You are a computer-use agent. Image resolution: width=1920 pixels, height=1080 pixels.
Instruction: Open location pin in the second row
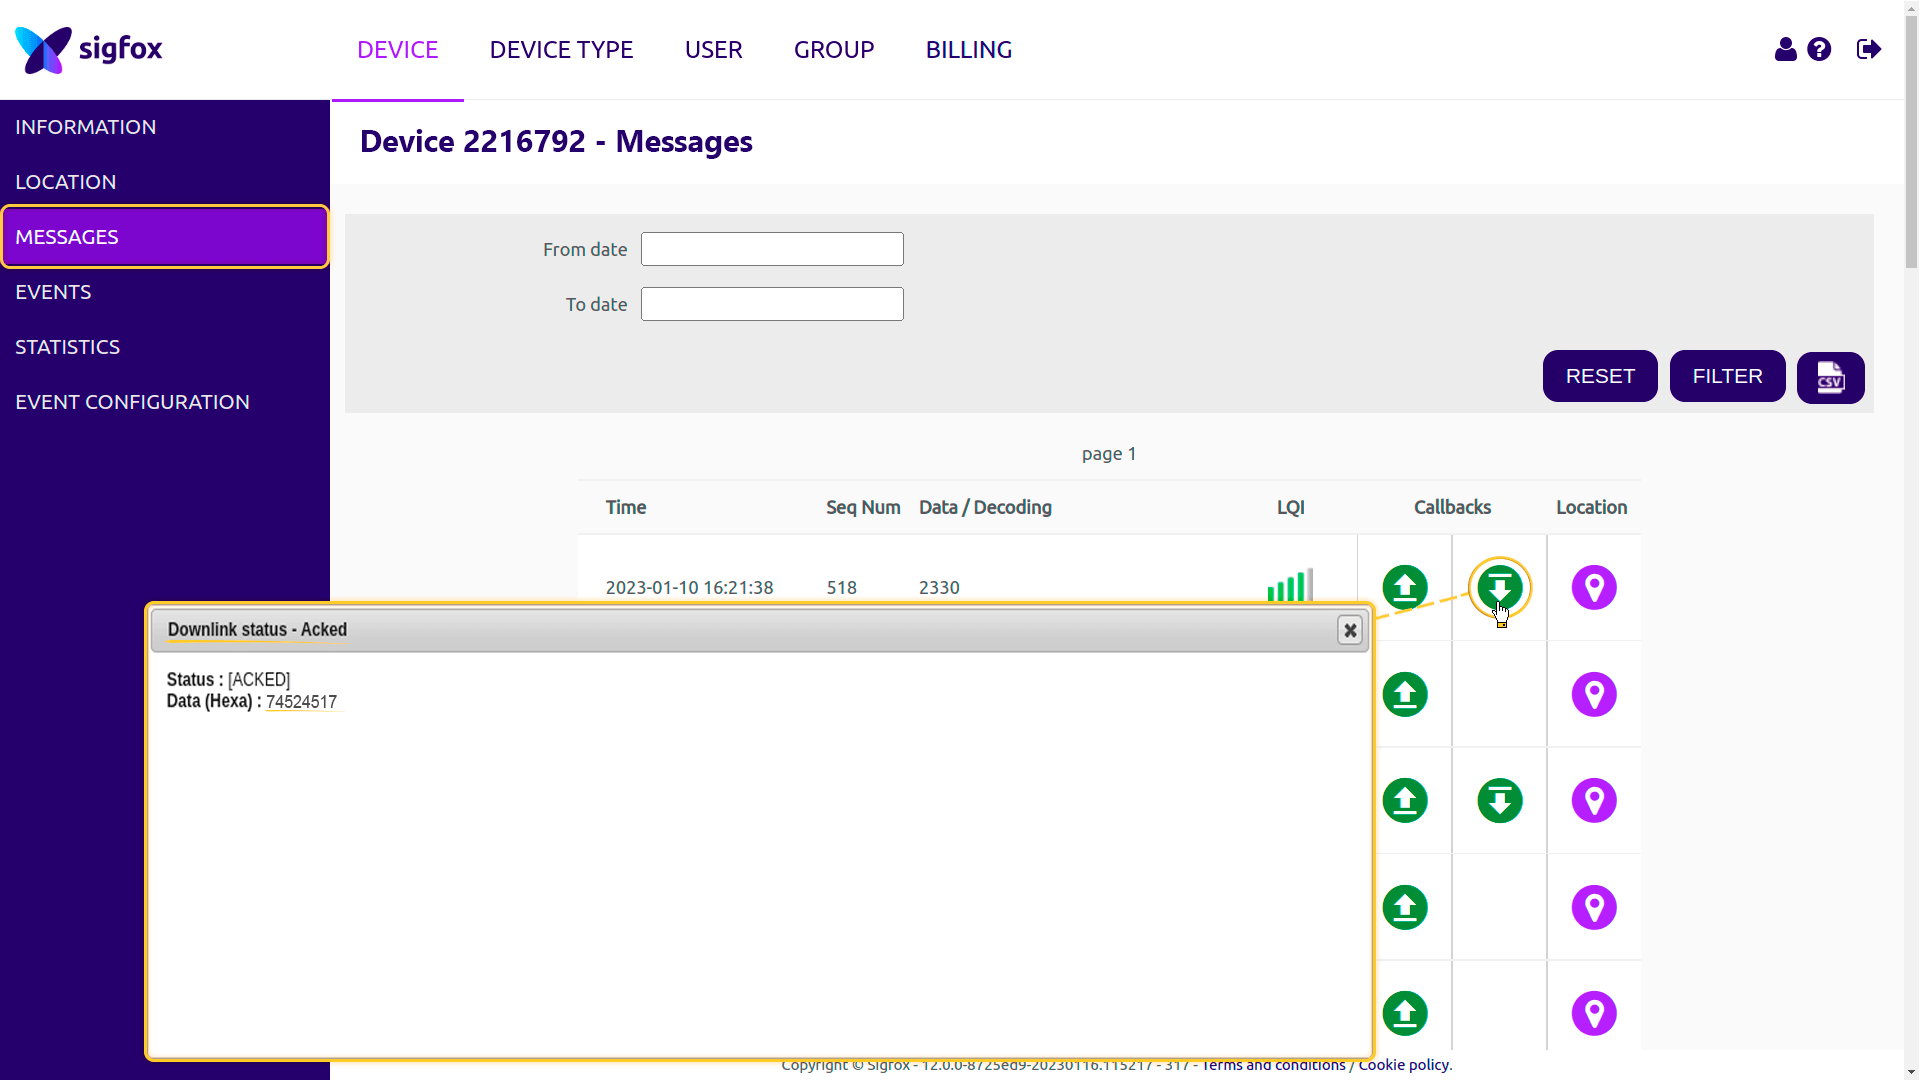coord(1593,694)
